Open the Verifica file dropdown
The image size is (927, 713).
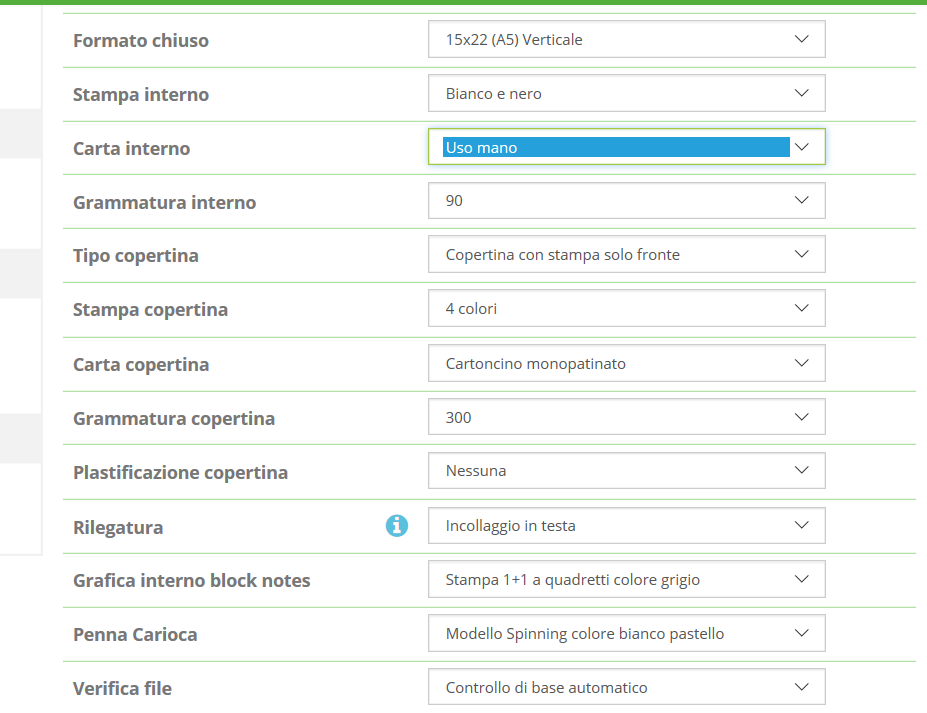pyautogui.click(x=626, y=688)
